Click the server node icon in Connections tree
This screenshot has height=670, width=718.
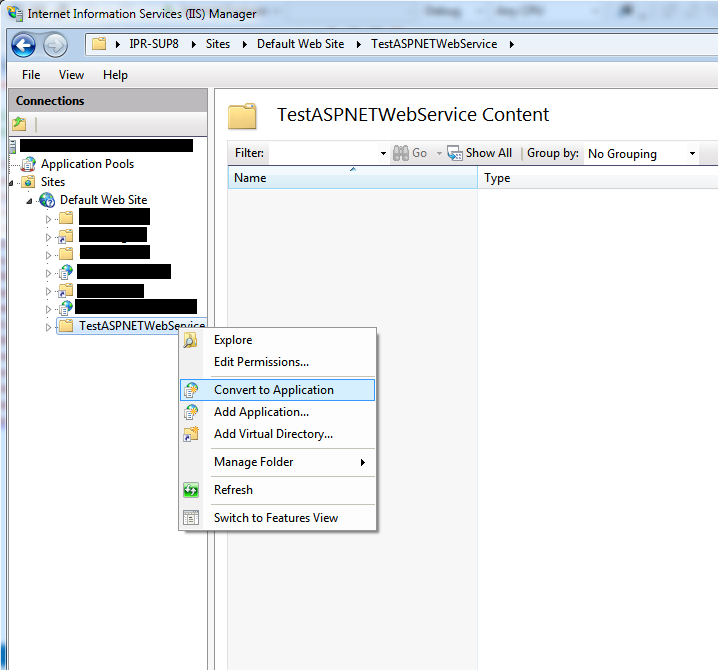coord(13,146)
